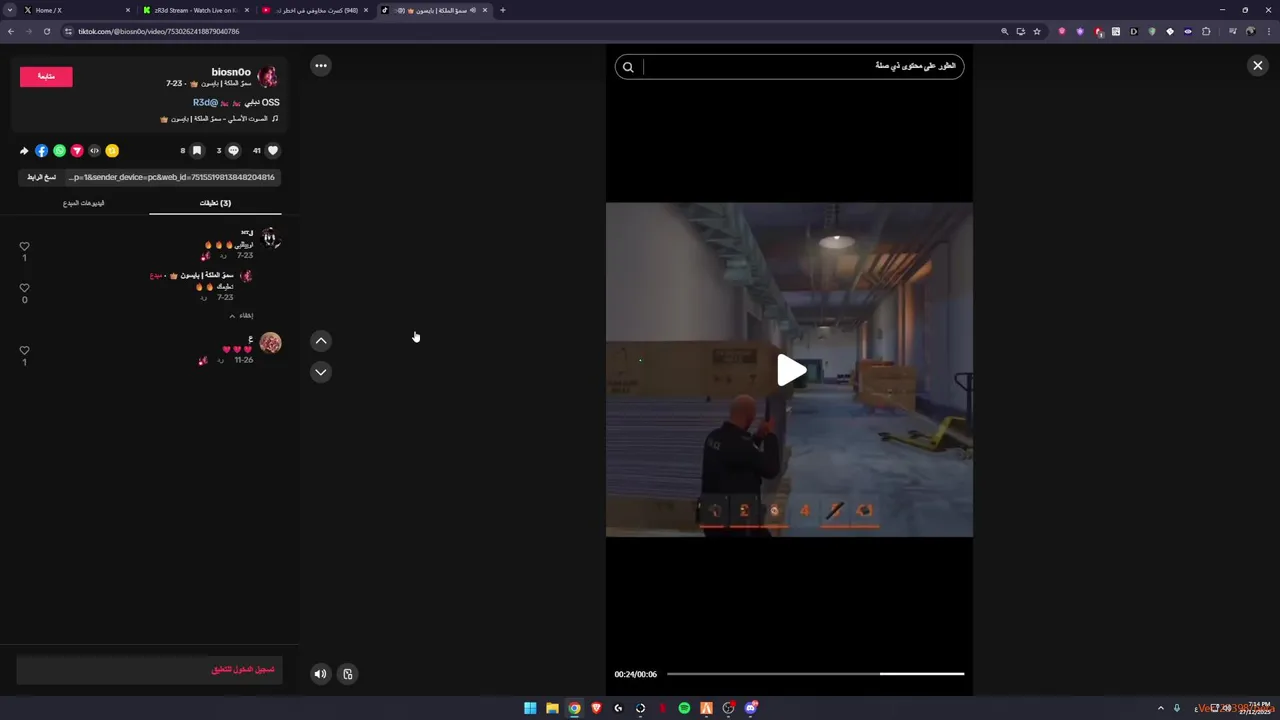
Task: Like the video with the heart icon
Action: [x=272, y=151]
